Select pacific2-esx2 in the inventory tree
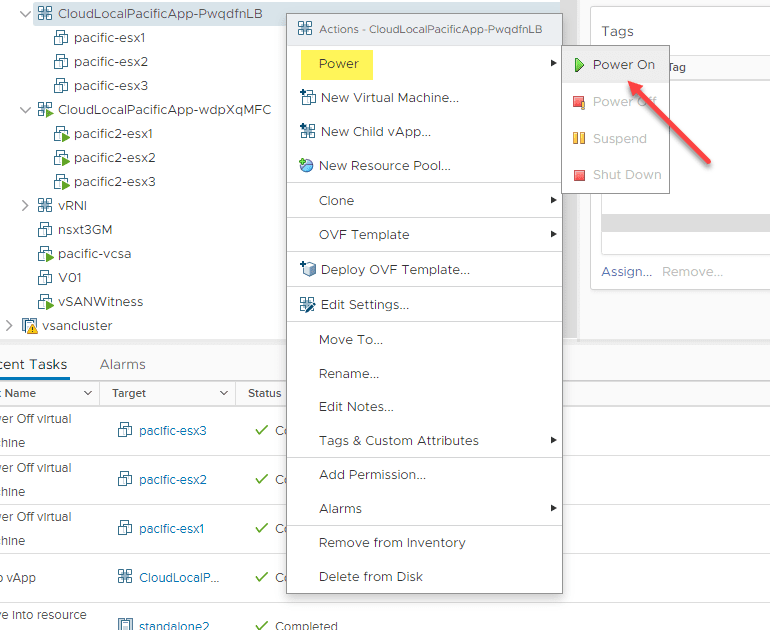770x630 pixels. click(114, 158)
